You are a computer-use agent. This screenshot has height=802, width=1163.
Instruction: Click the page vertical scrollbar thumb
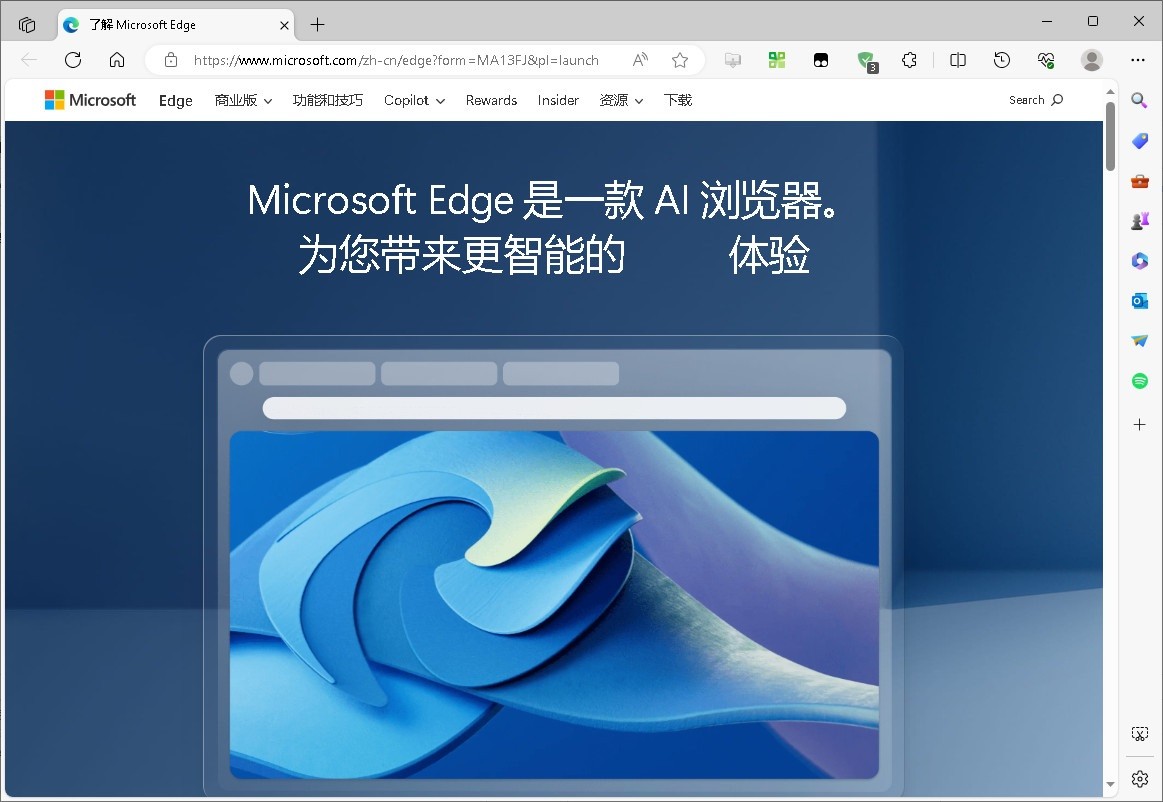(x=1110, y=137)
